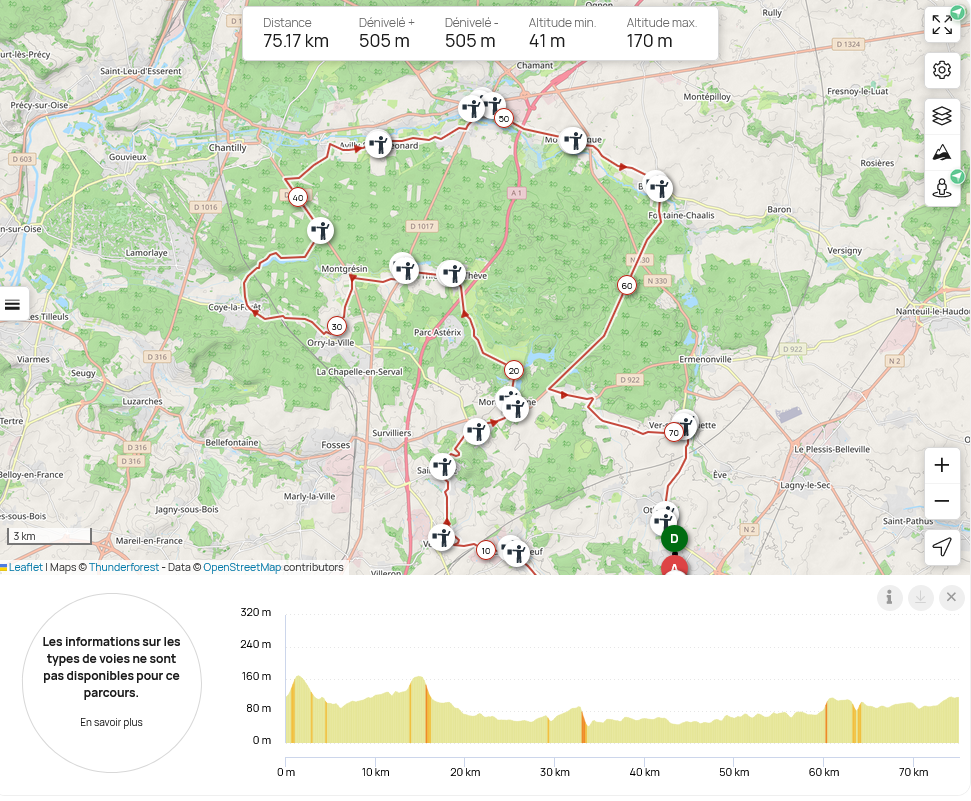Click the marshal icon near Montgrésin
The height and width of the screenshot is (801, 971).
point(404,268)
